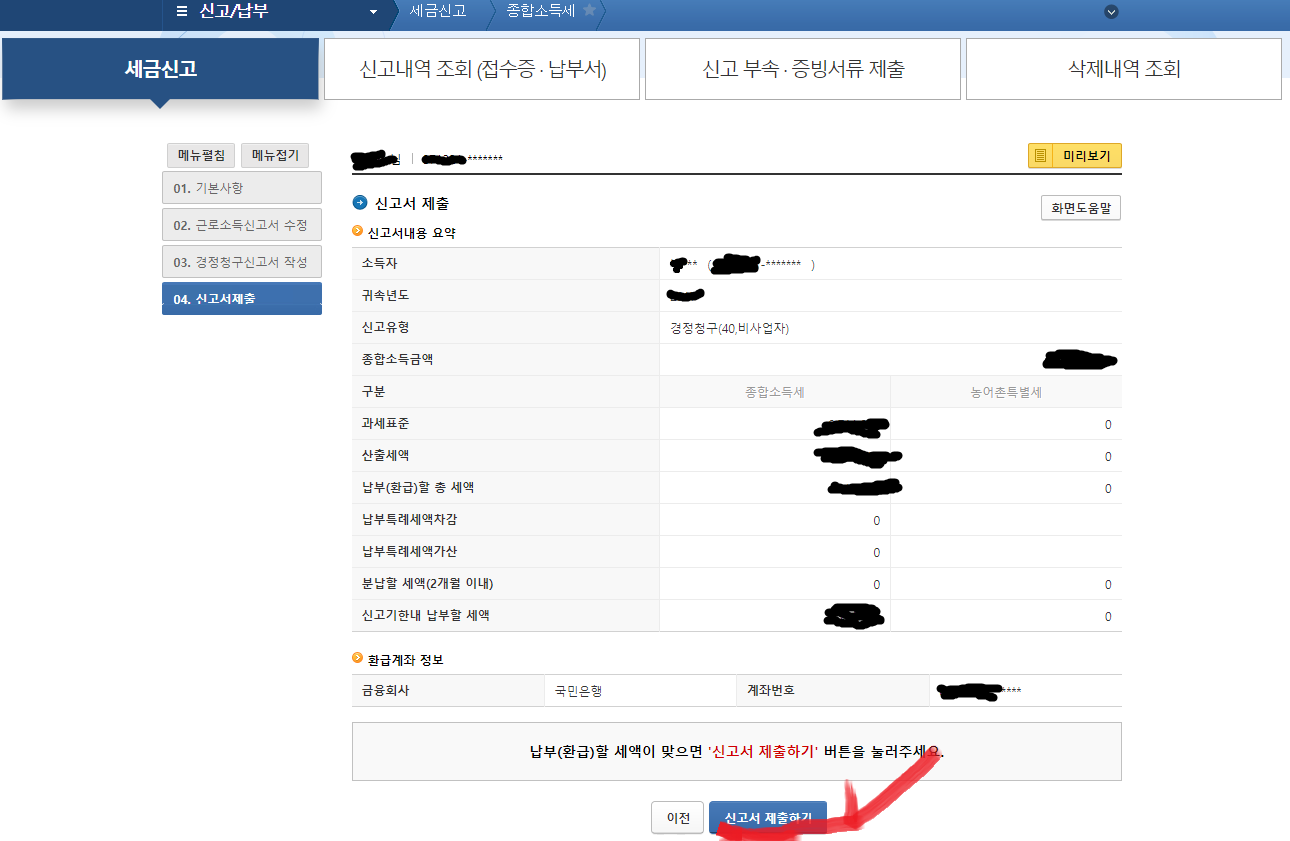Expand the side menu with 메뉴펼침
Image resolution: width=1290 pixels, height=841 pixels.
202,155
